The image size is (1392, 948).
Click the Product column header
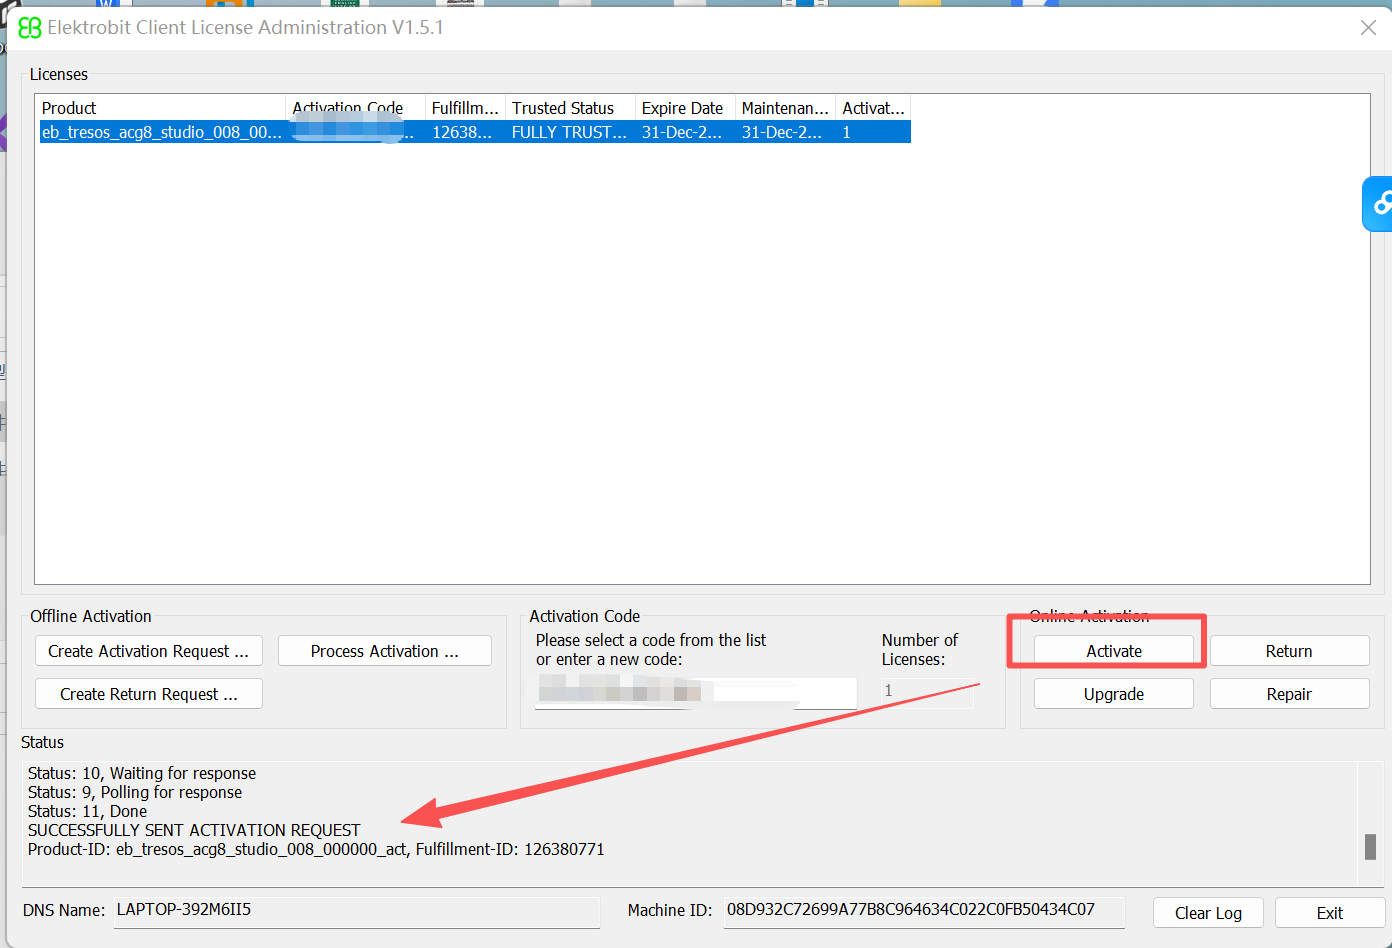click(x=161, y=108)
